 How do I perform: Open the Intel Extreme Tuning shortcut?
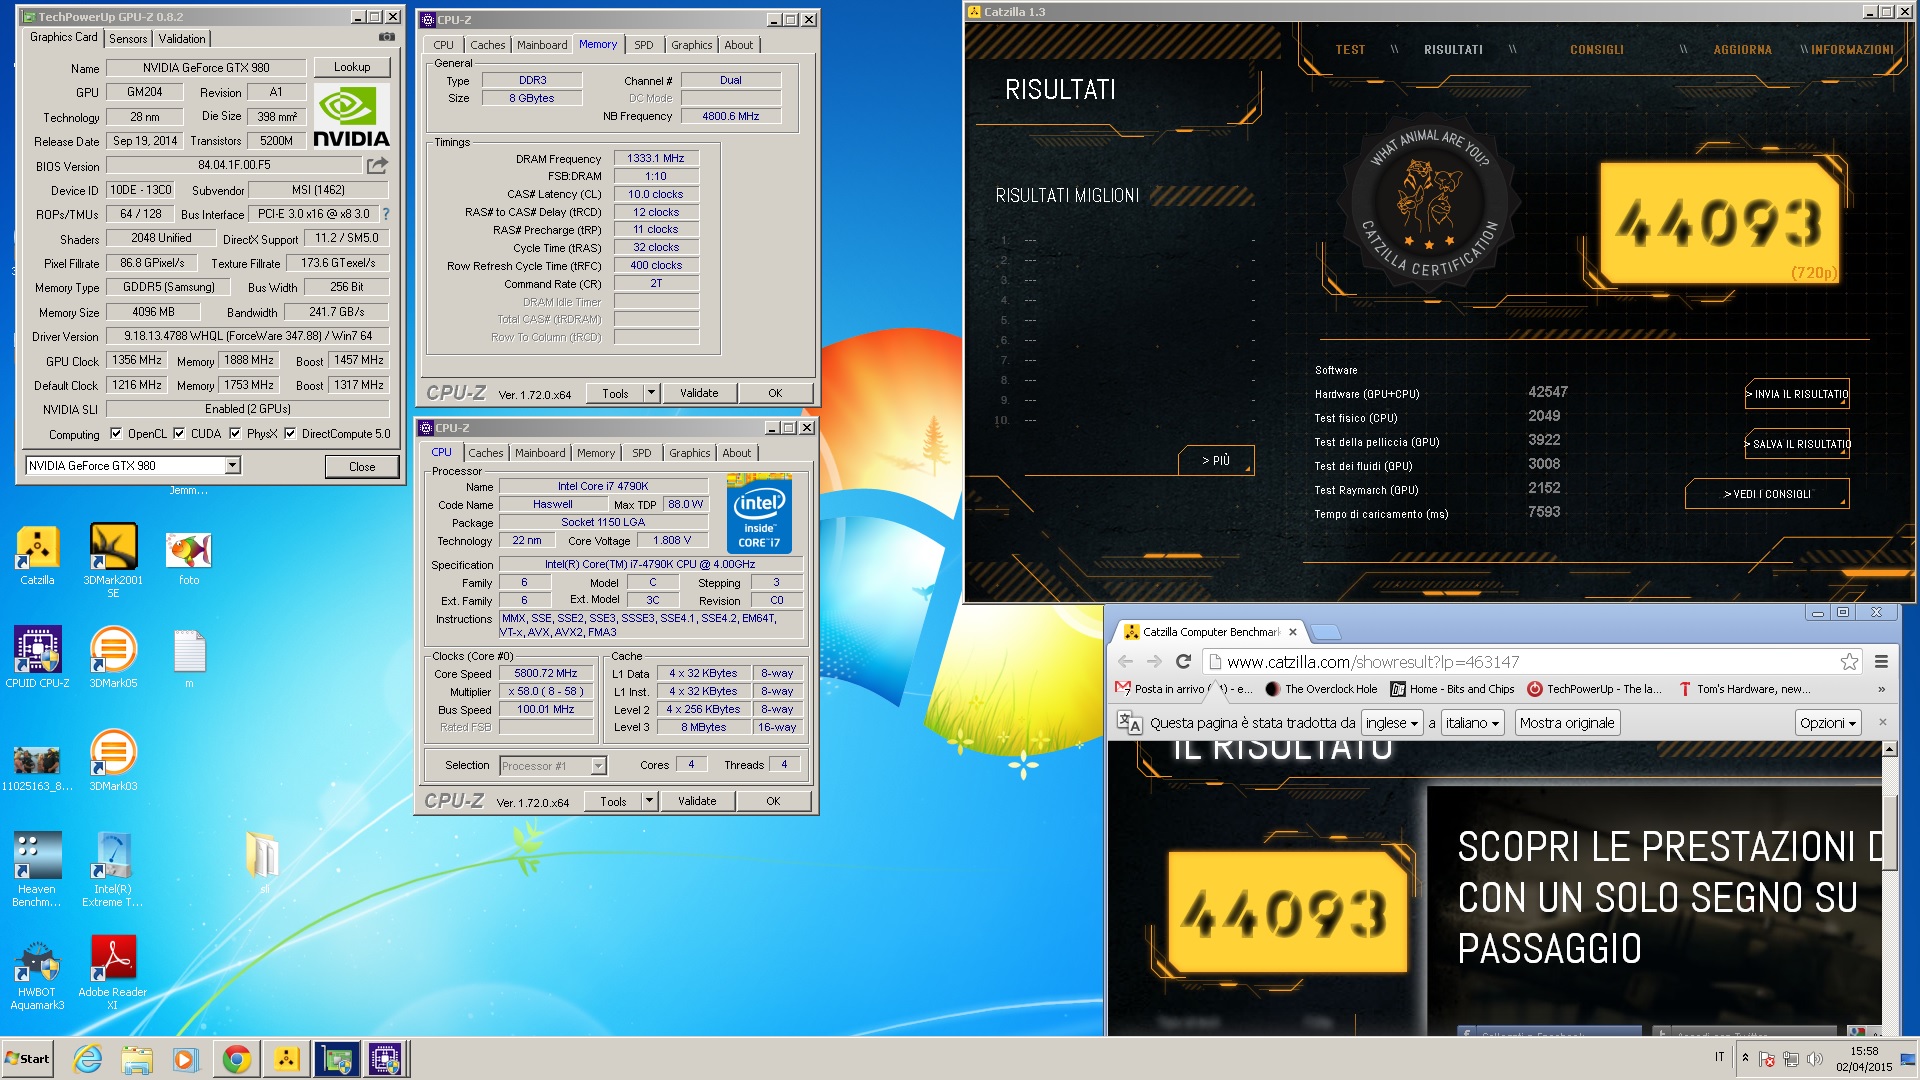point(113,869)
